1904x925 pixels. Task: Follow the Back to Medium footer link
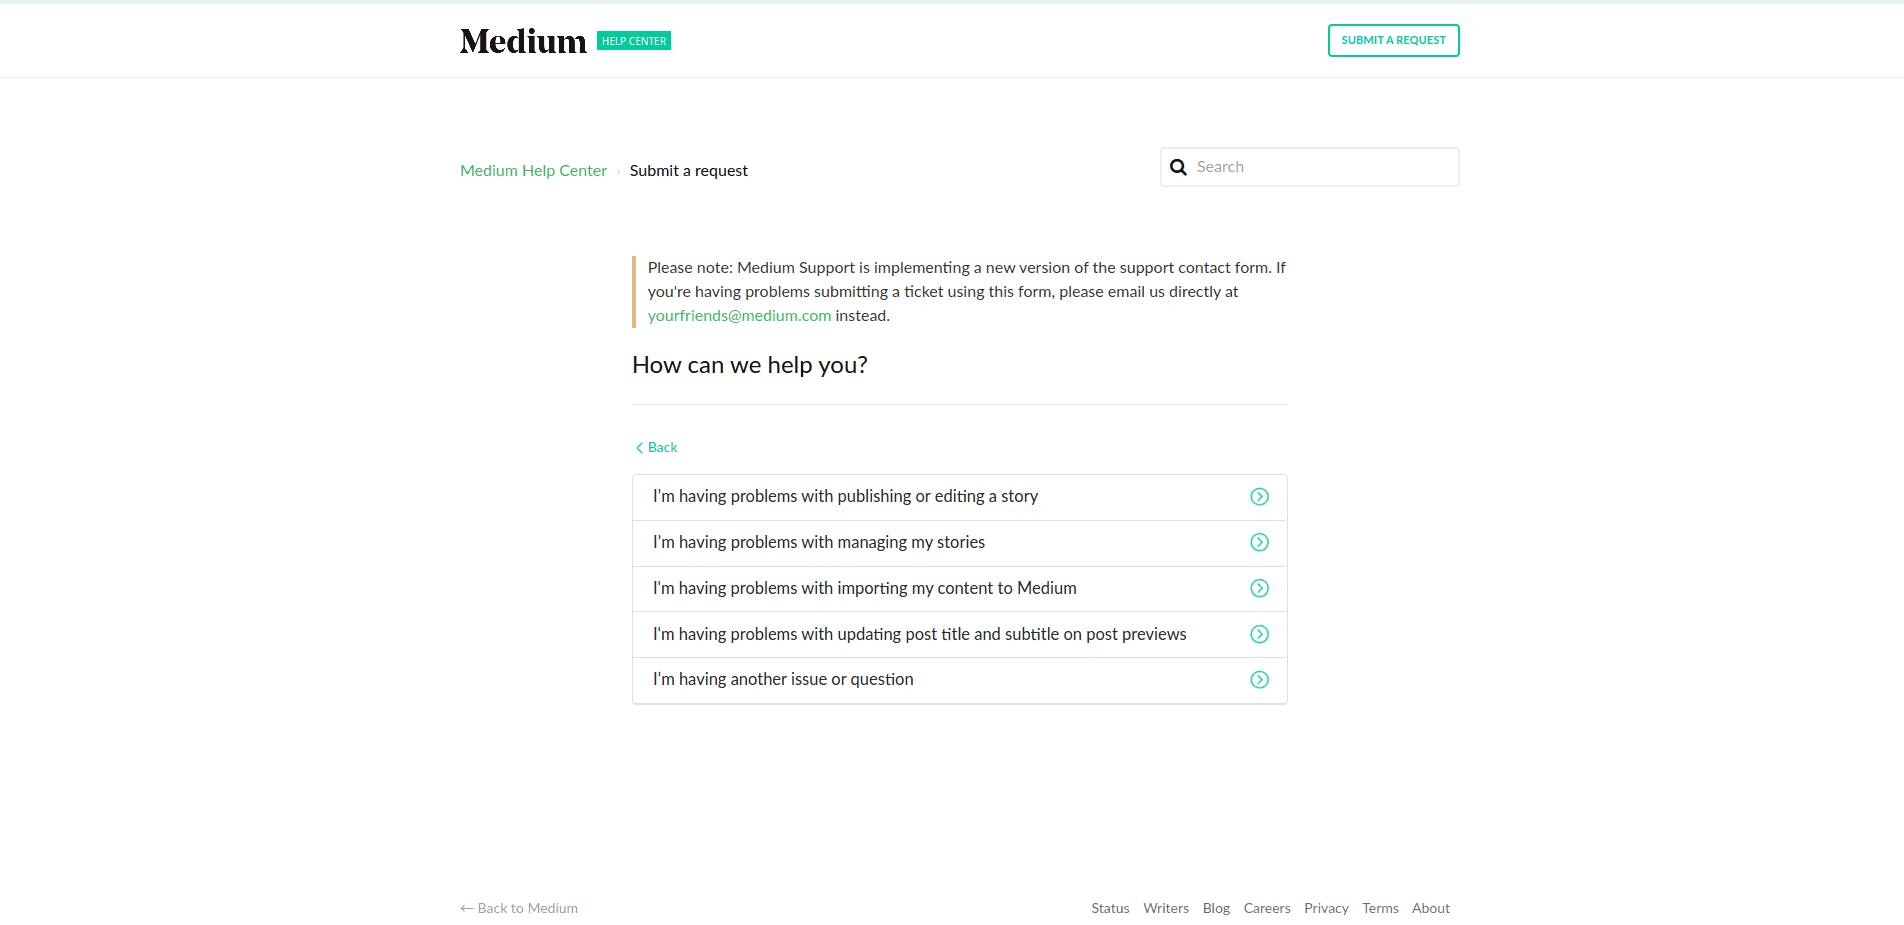pyautogui.click(x=519, y=908)
